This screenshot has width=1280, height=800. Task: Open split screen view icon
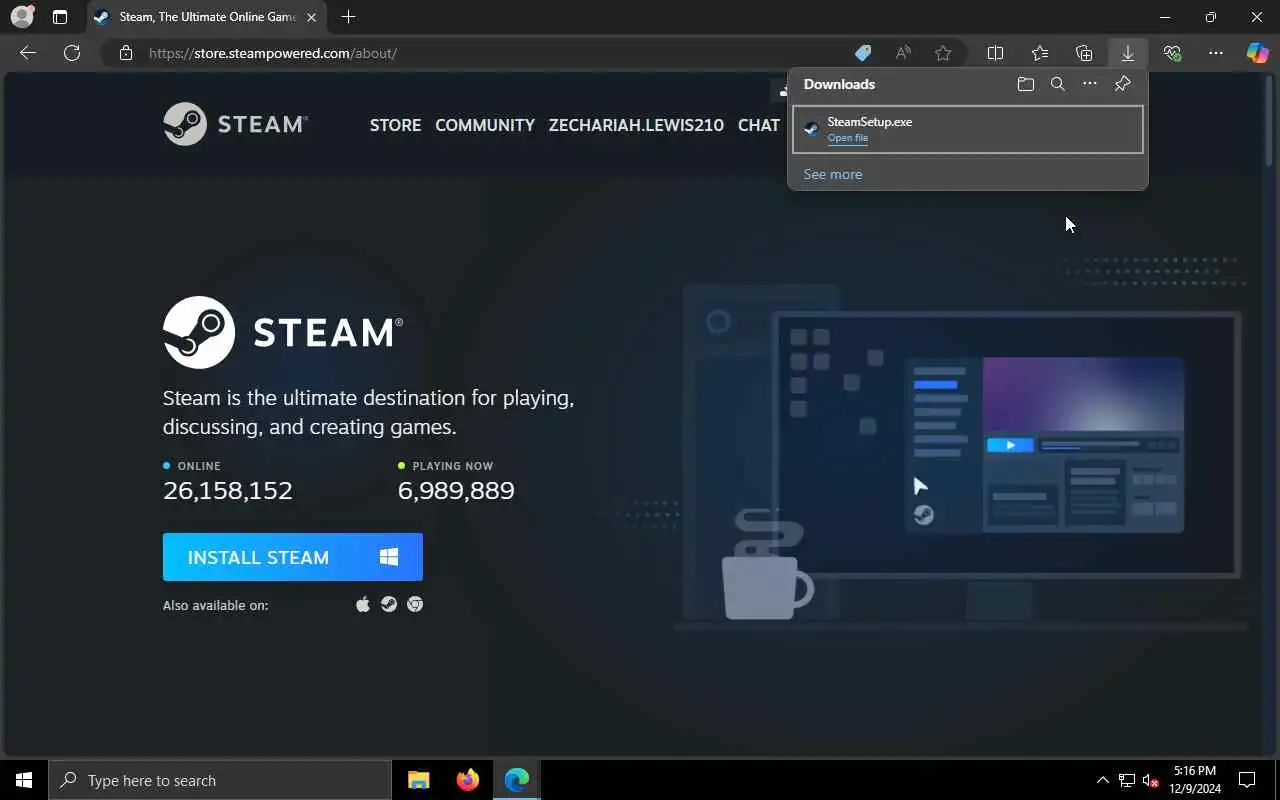tap(996, 53)
